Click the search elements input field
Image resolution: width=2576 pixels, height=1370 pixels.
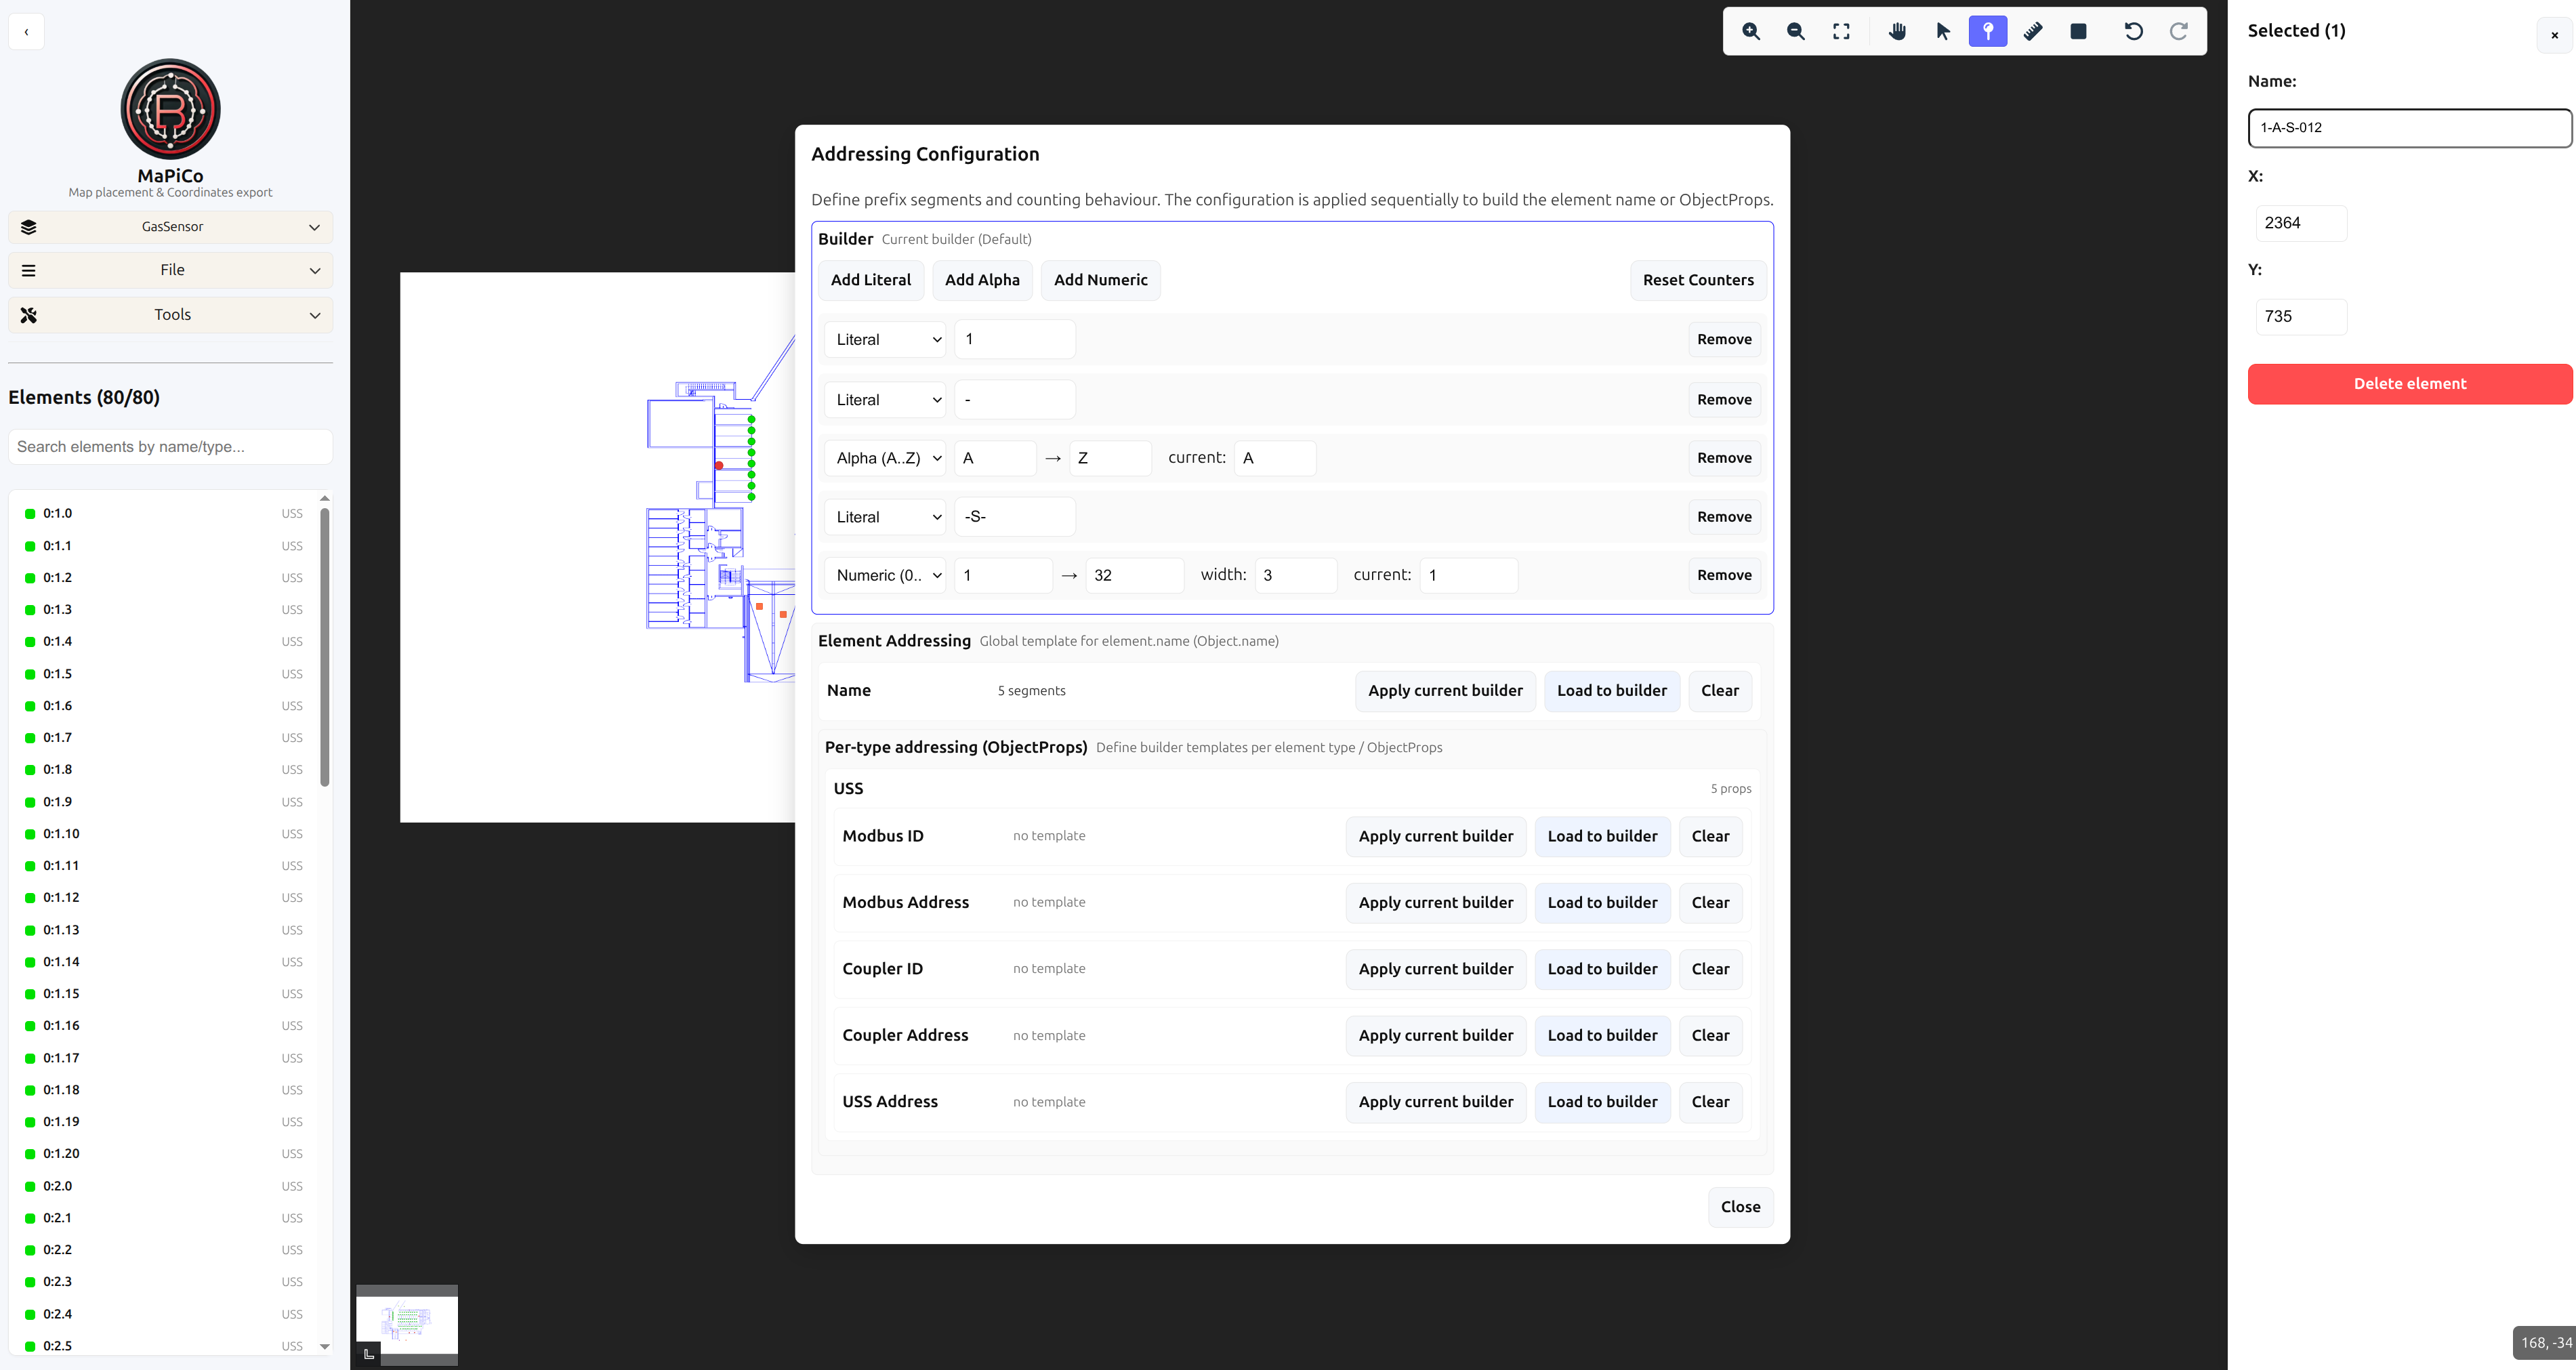170,447
